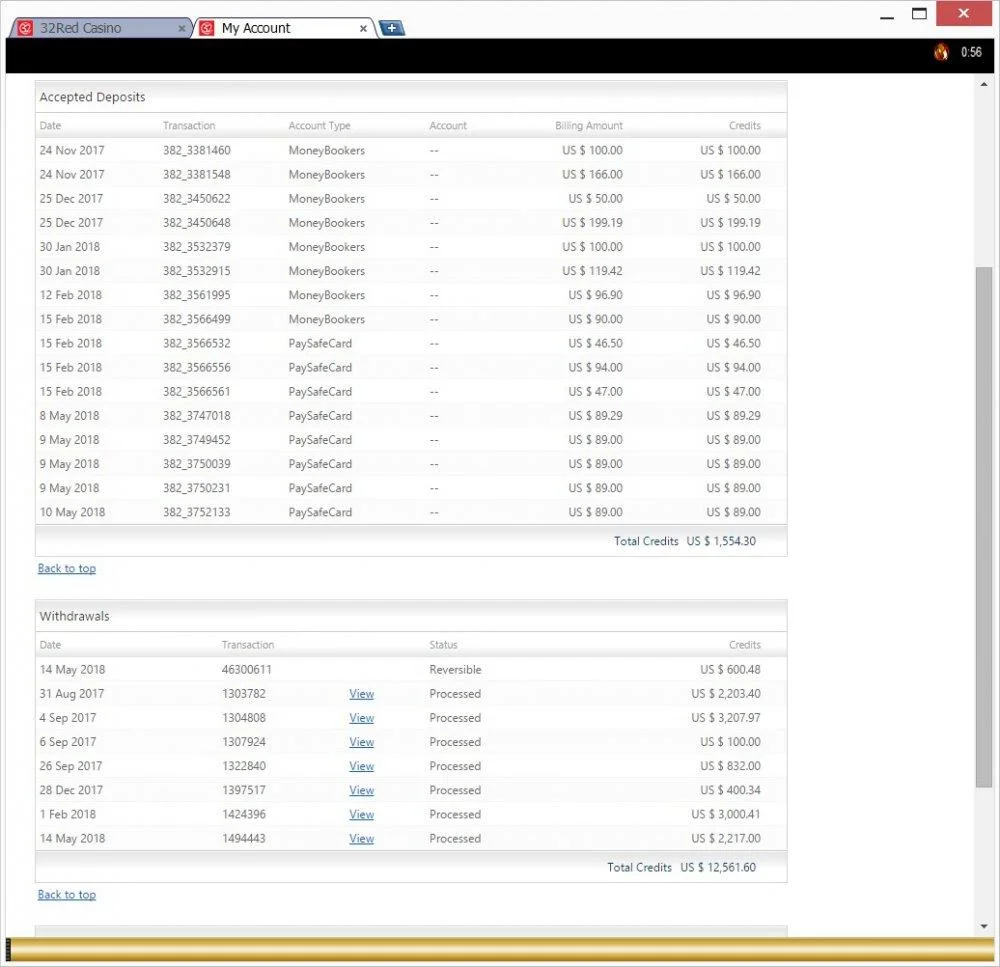This screenshot has width=1000, height=967.
Task: View withdrawal transaction 1397517
Action: (362, 790)
